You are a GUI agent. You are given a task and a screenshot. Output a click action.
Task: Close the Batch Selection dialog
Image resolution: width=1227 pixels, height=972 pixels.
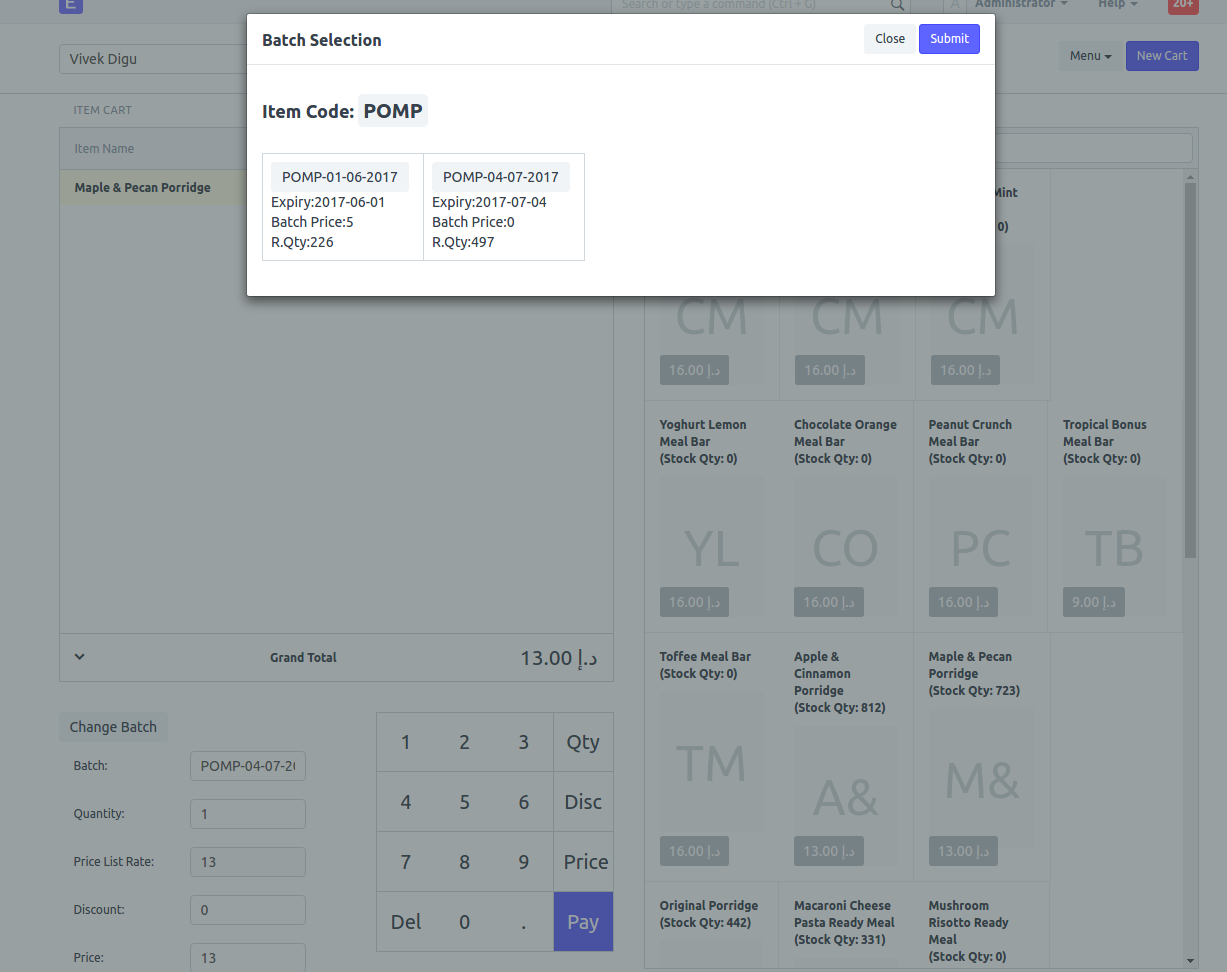point(889,39)
